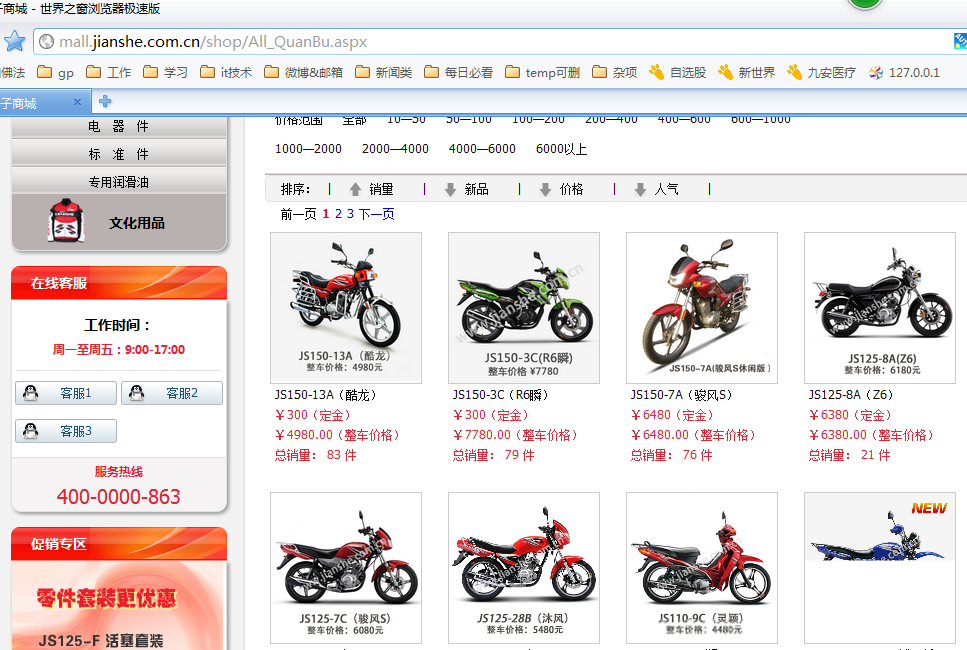Click the ￥4980.00 整车价格 text
967x650 pixels.
(x=337, y=435)
